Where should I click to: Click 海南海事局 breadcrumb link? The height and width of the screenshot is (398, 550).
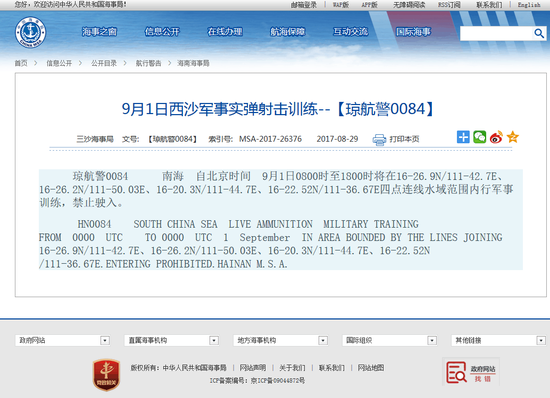[x=193, y=63]
